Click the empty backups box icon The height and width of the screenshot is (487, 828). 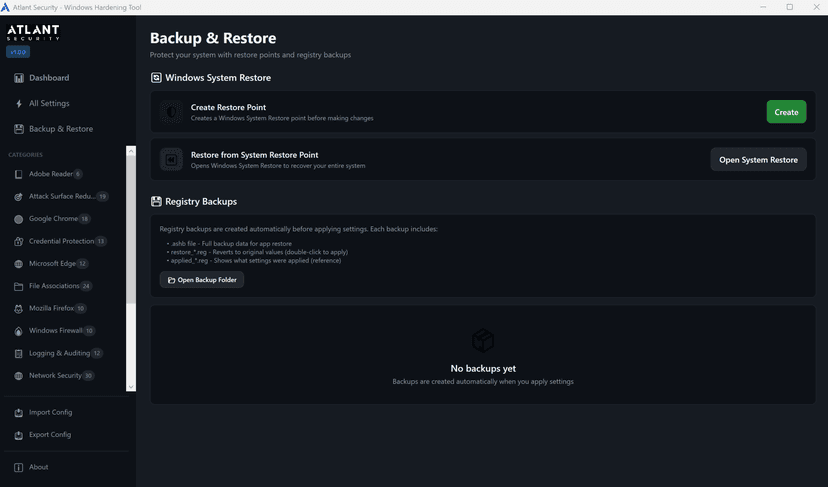pyautogui.click(x=483, y=341)
